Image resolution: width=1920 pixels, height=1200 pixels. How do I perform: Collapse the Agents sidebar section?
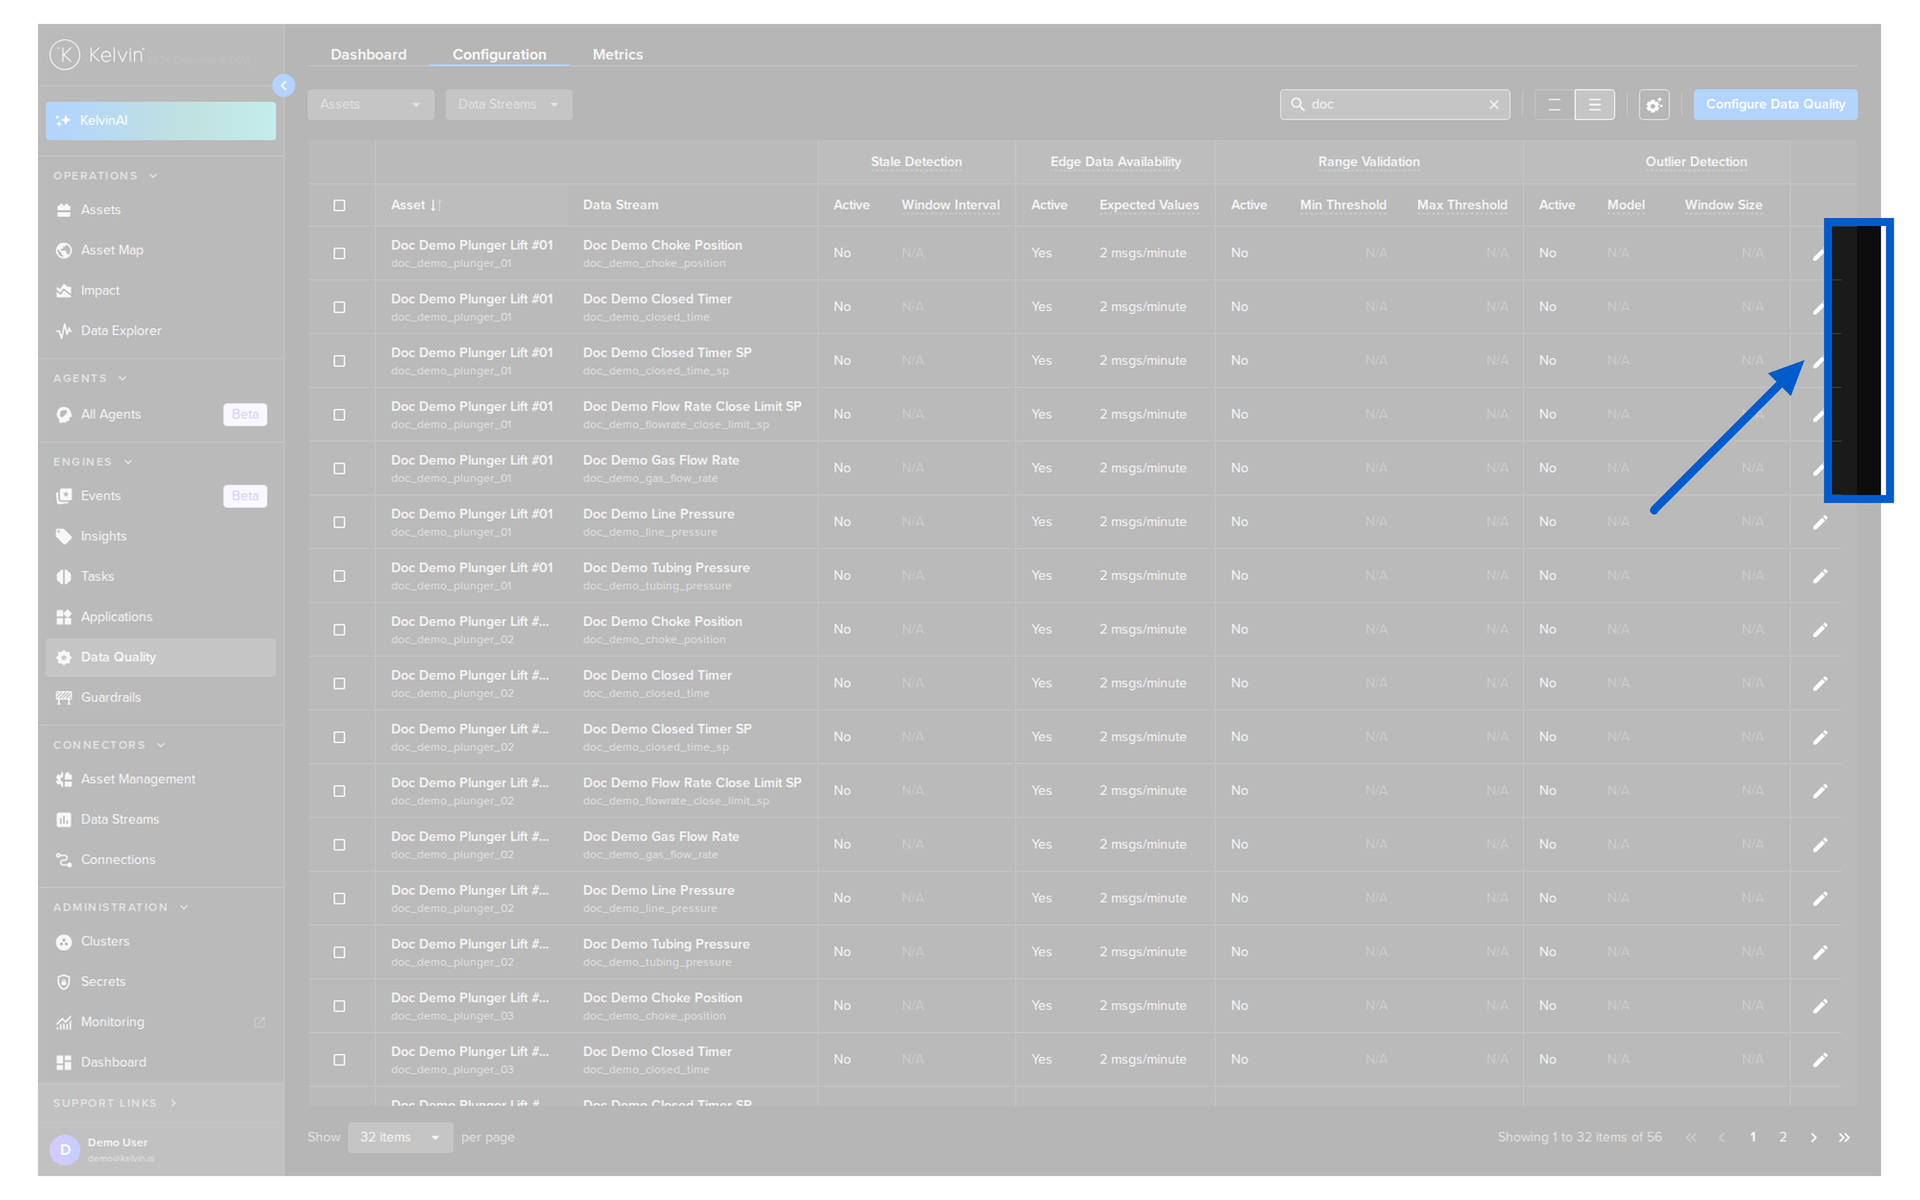pos(90,378)
